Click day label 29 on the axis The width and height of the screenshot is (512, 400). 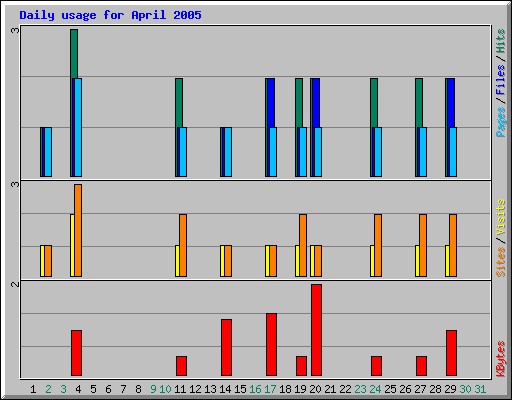tap(450, 389)
